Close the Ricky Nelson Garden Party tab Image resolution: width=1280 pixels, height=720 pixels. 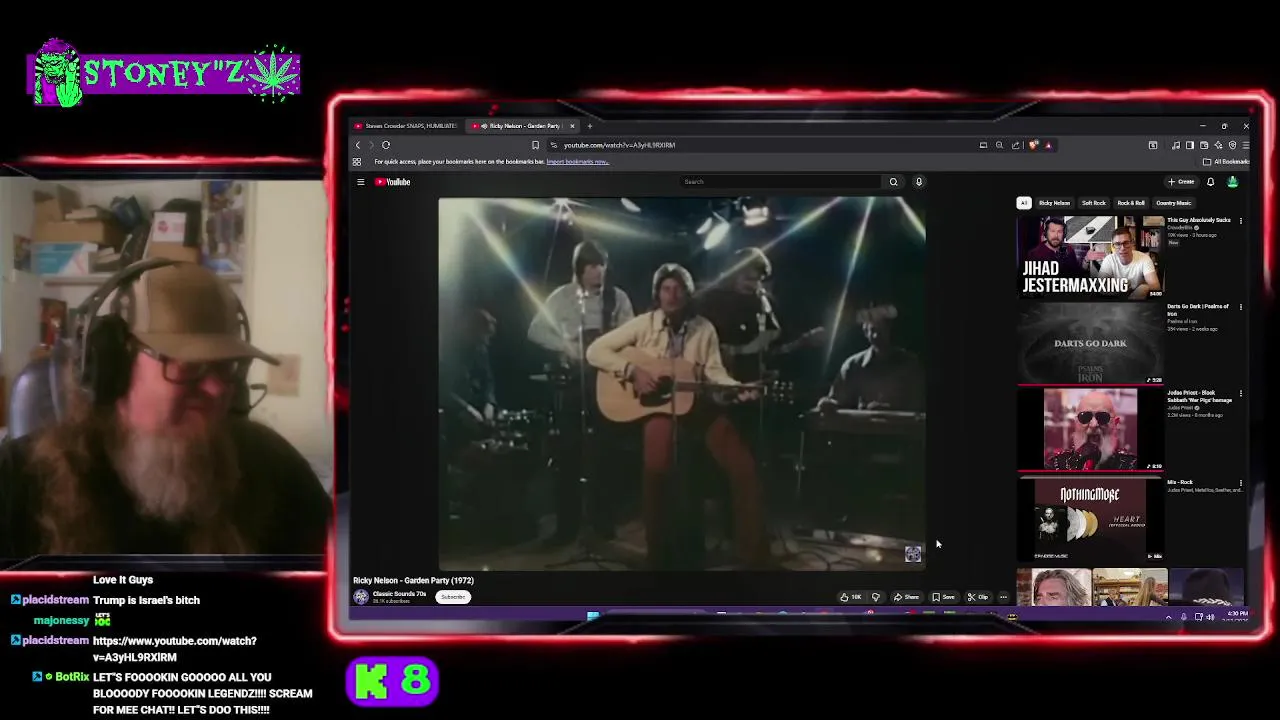click(572, 126)
